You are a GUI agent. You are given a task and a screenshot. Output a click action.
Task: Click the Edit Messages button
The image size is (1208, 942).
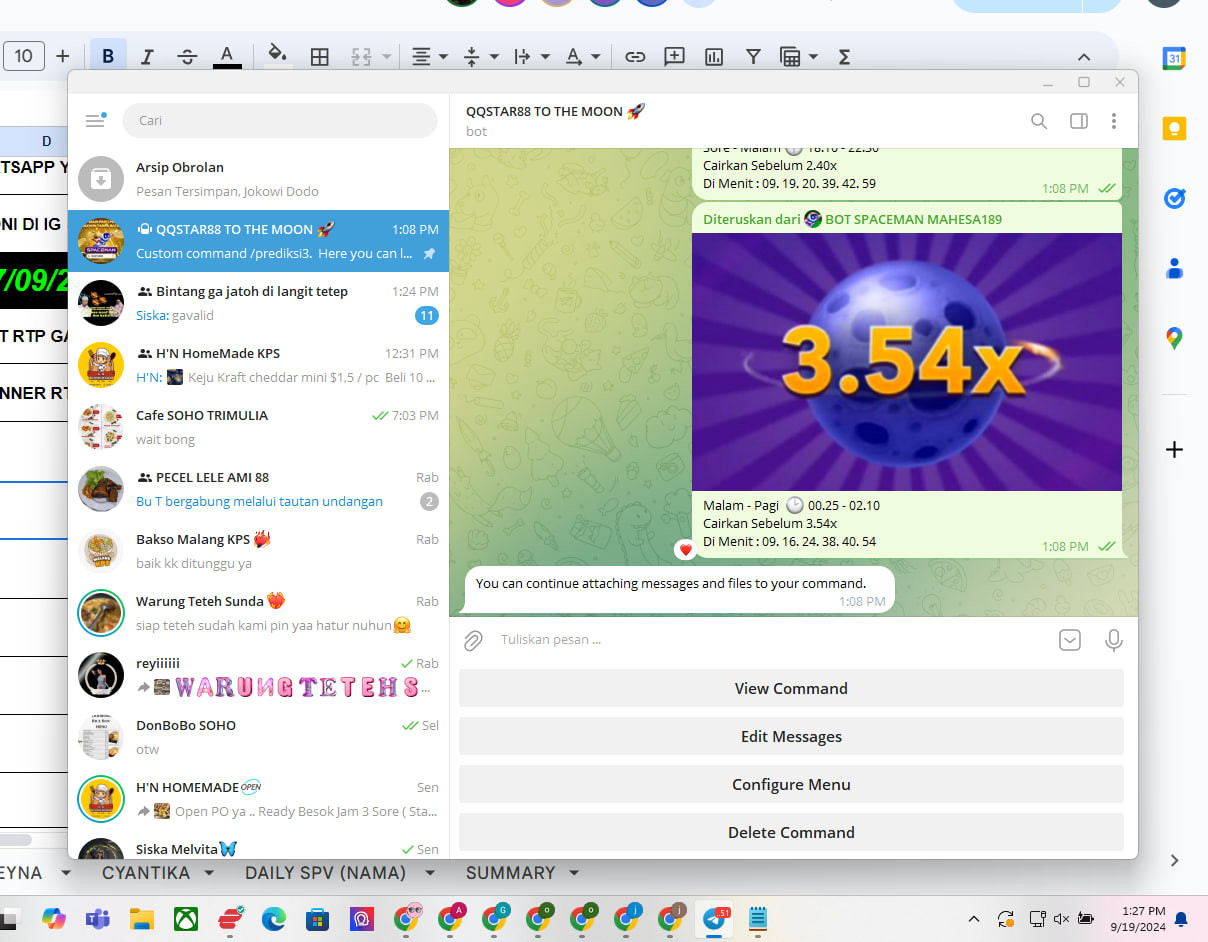point(791,736)
